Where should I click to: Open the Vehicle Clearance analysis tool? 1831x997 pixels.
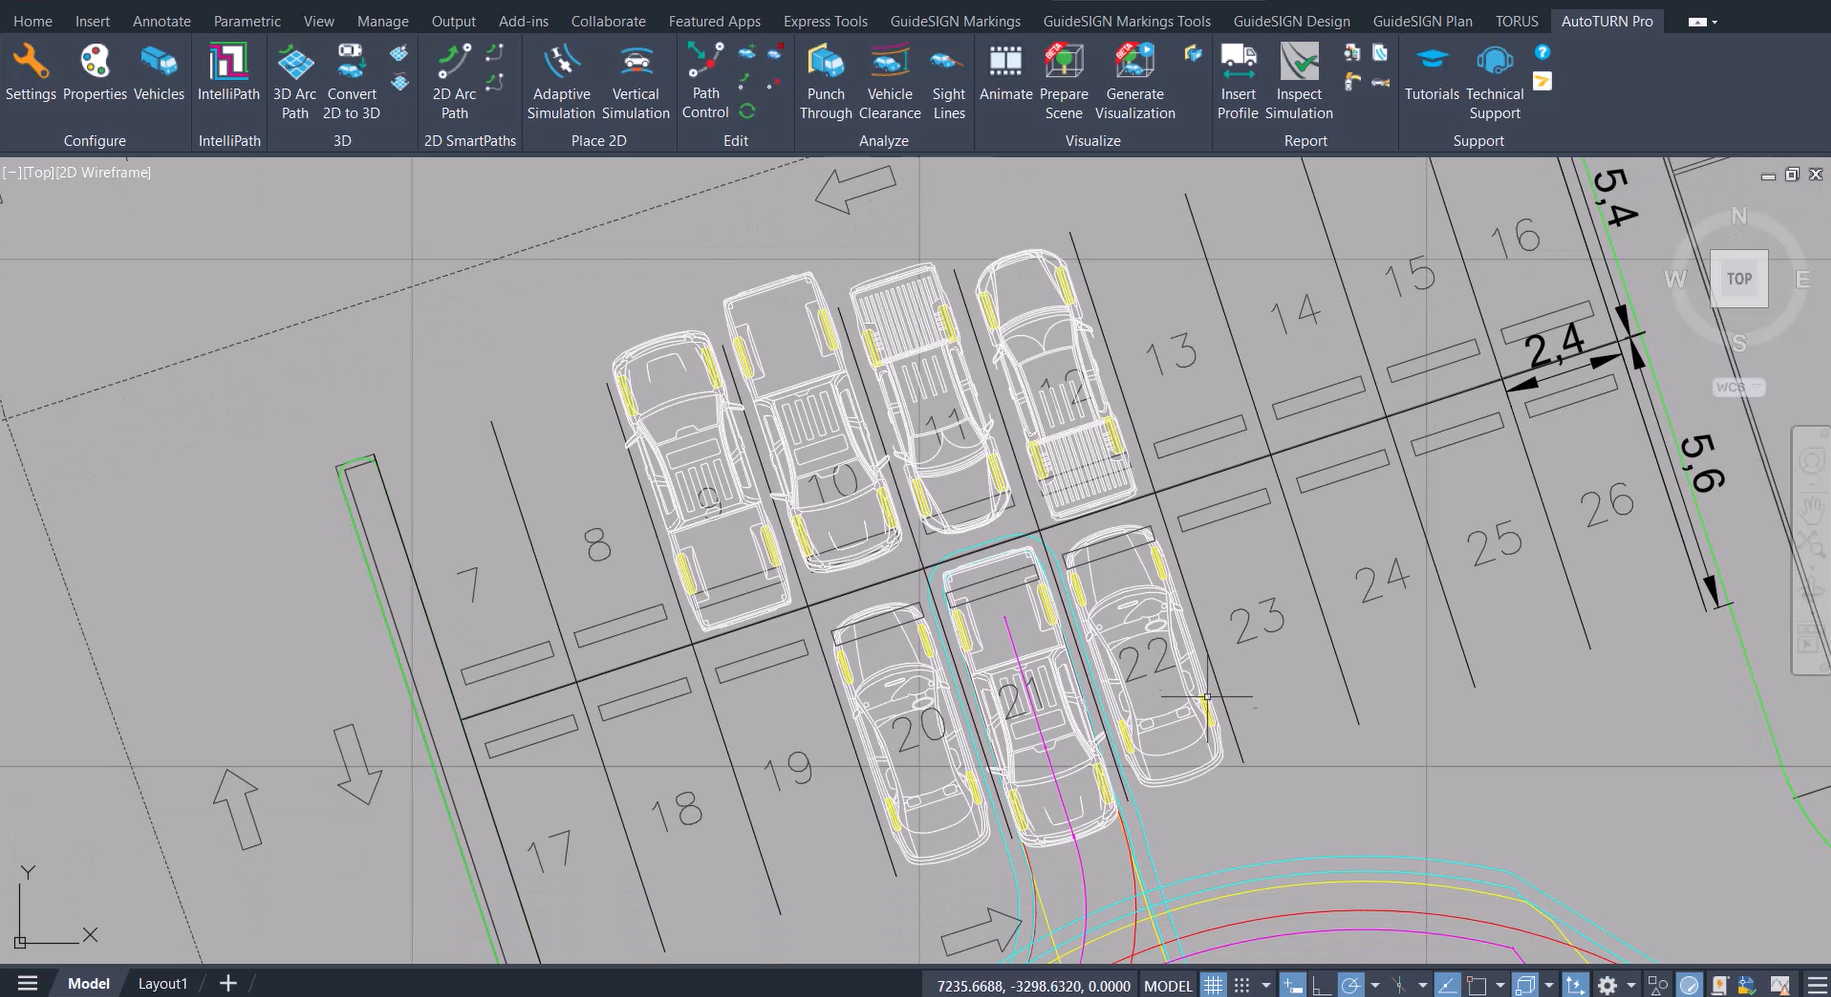tap(889, 82)
